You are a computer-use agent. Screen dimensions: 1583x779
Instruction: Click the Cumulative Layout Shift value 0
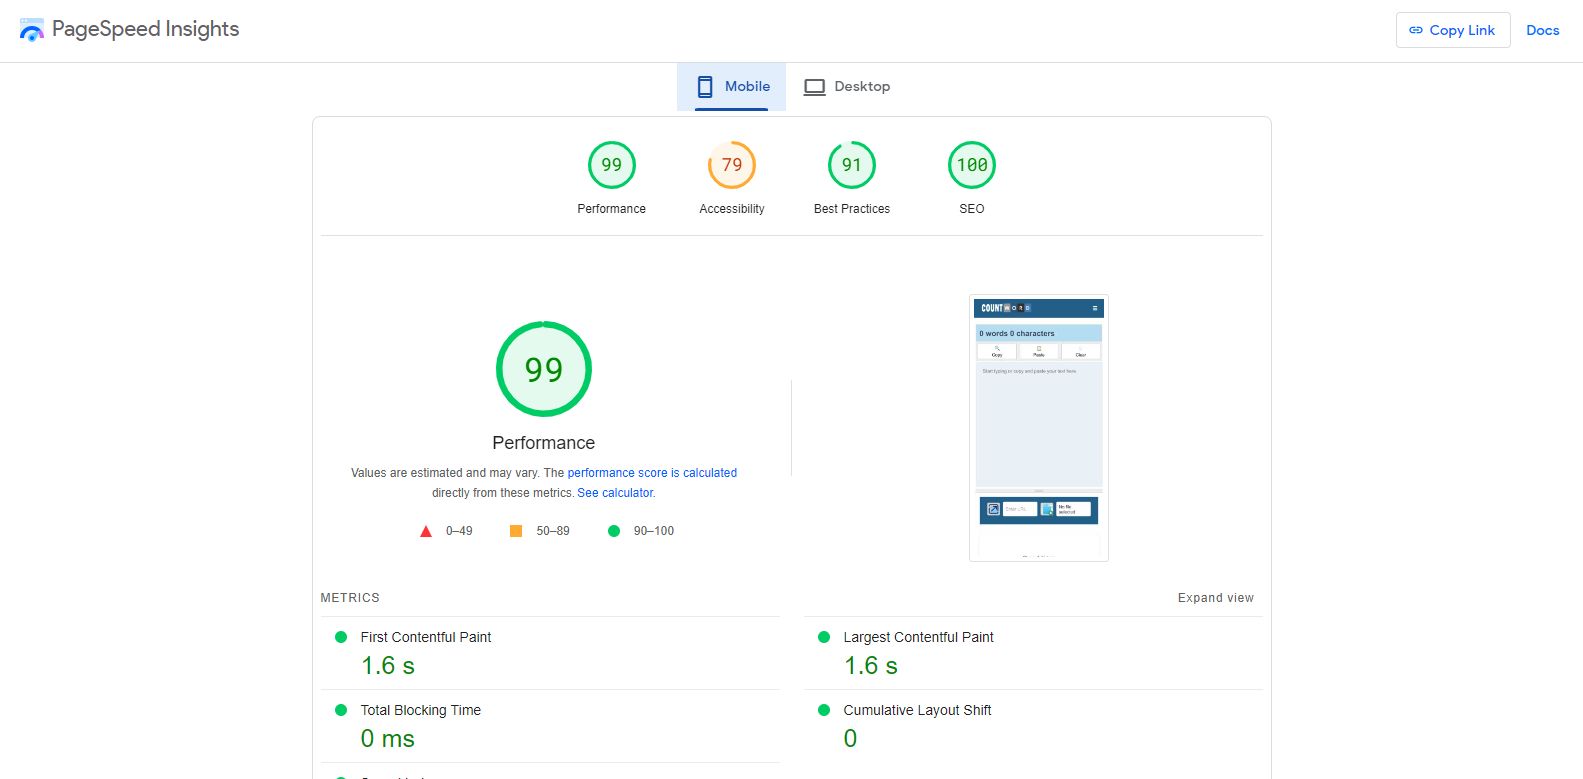coord(850,739)
